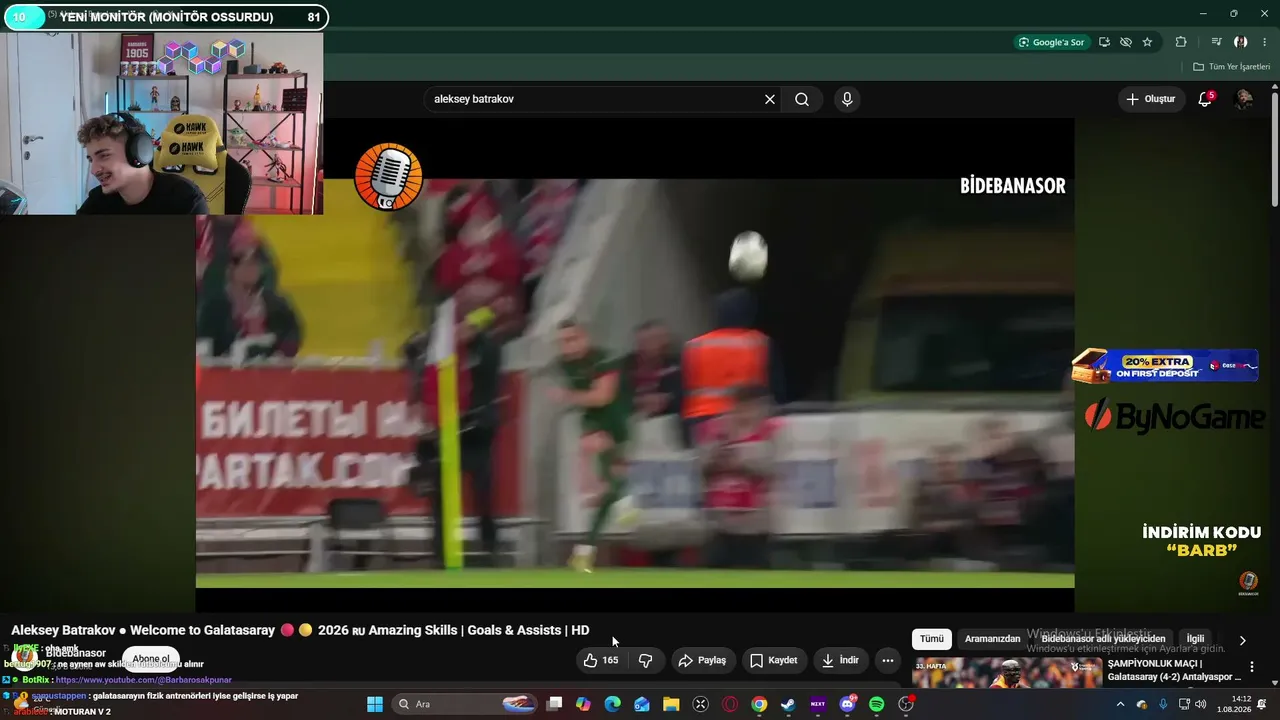The height and width of the screenshot is (720, 1280).
Task: Open Outlook from the taskbar
Action: pyautogui.click(x=642, y=704)
